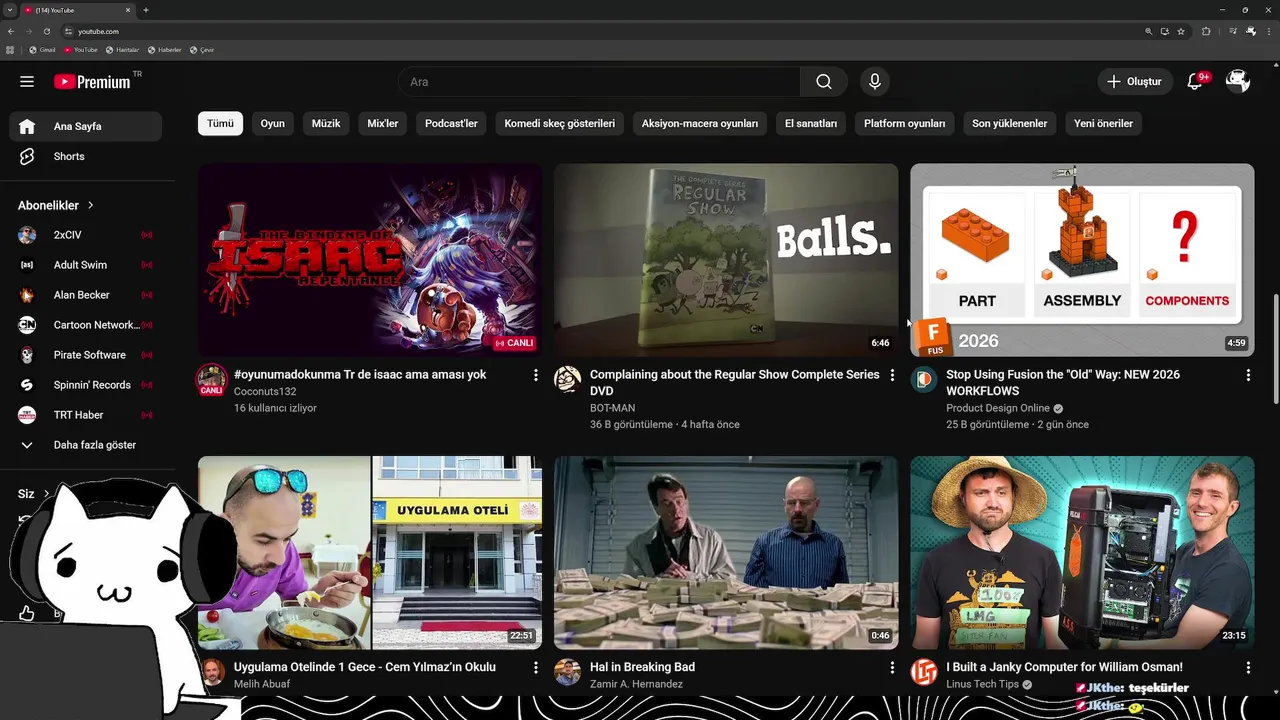Open the Breaking Bad money thumbnail
The height and width of the screenshot is (720, 1280).
726,553
